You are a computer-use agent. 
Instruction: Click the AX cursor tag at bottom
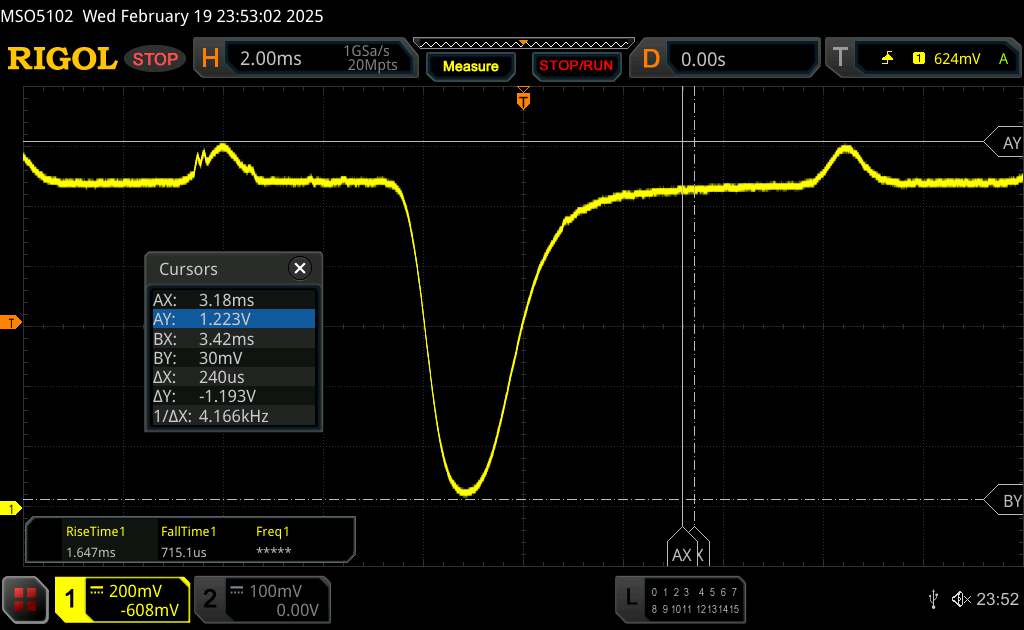(x=682, y=553)
